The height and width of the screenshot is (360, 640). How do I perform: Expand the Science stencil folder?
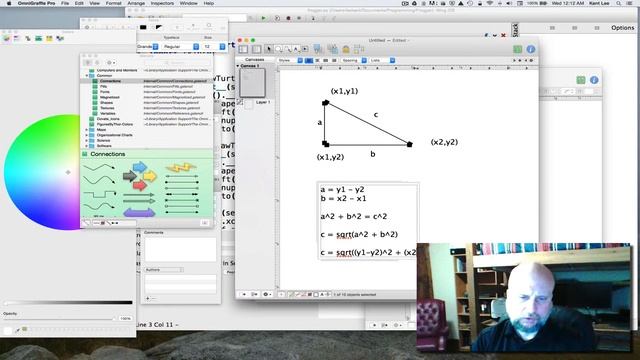[87, 140]
